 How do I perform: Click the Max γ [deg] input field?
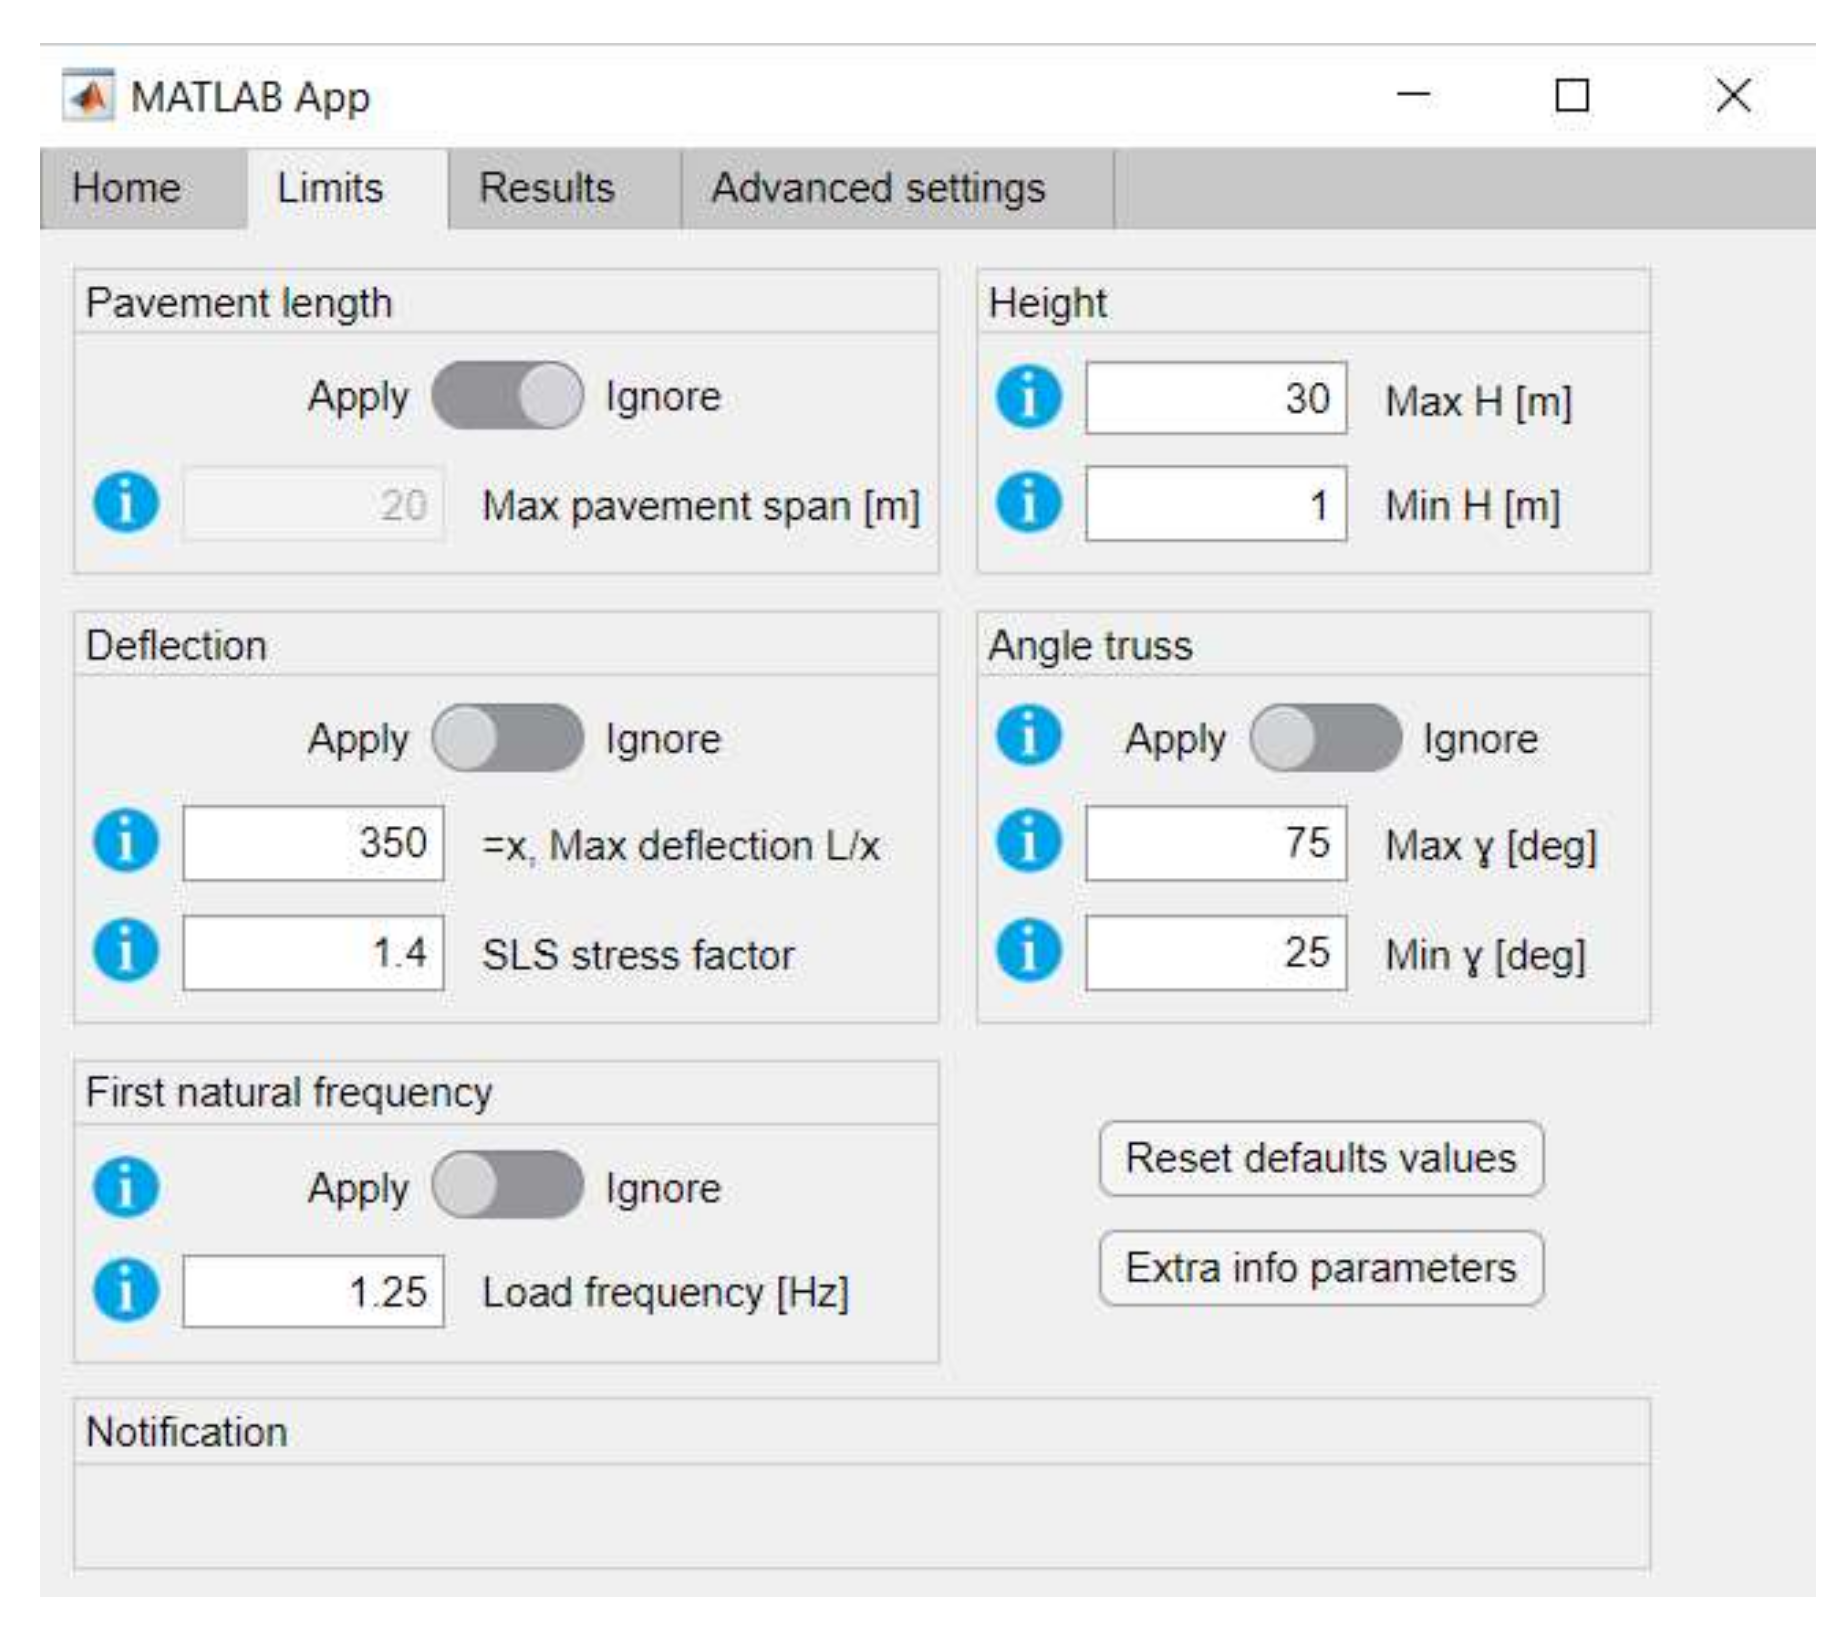coord(1216,843)
